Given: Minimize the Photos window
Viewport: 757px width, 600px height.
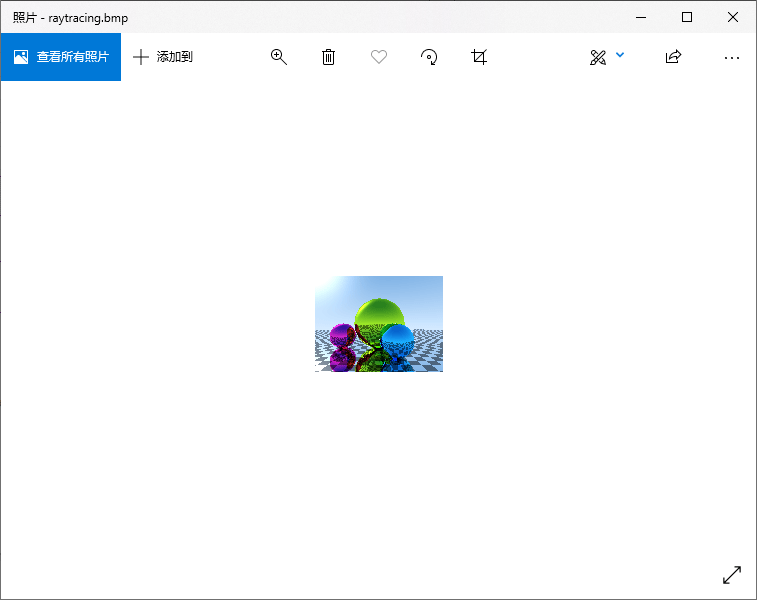Looking at the screenshot, I should click(641, 17).
